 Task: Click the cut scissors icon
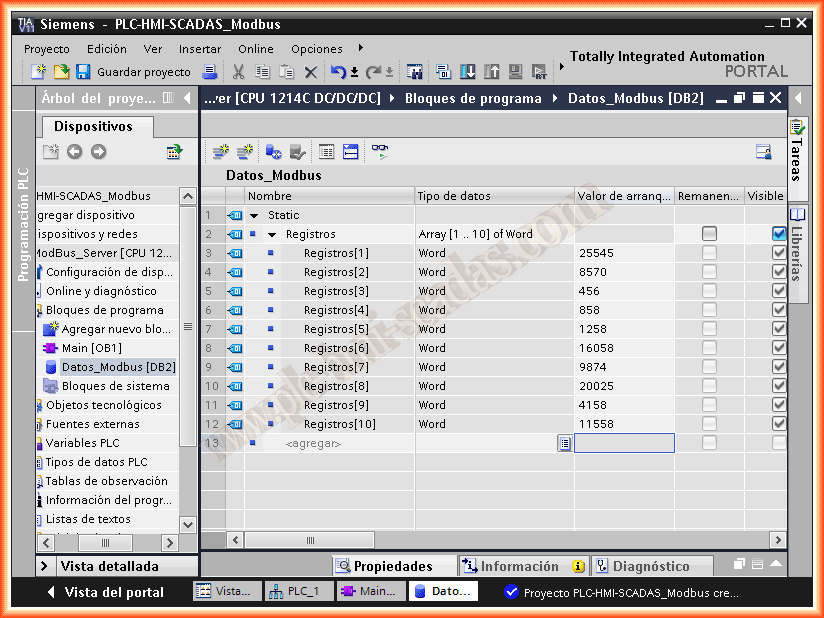tap(238, 72)
